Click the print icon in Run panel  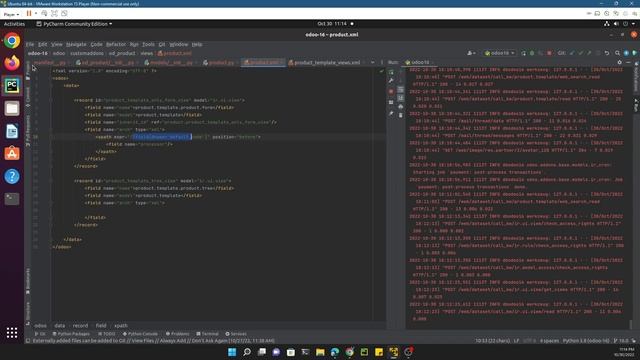[400, 107]
